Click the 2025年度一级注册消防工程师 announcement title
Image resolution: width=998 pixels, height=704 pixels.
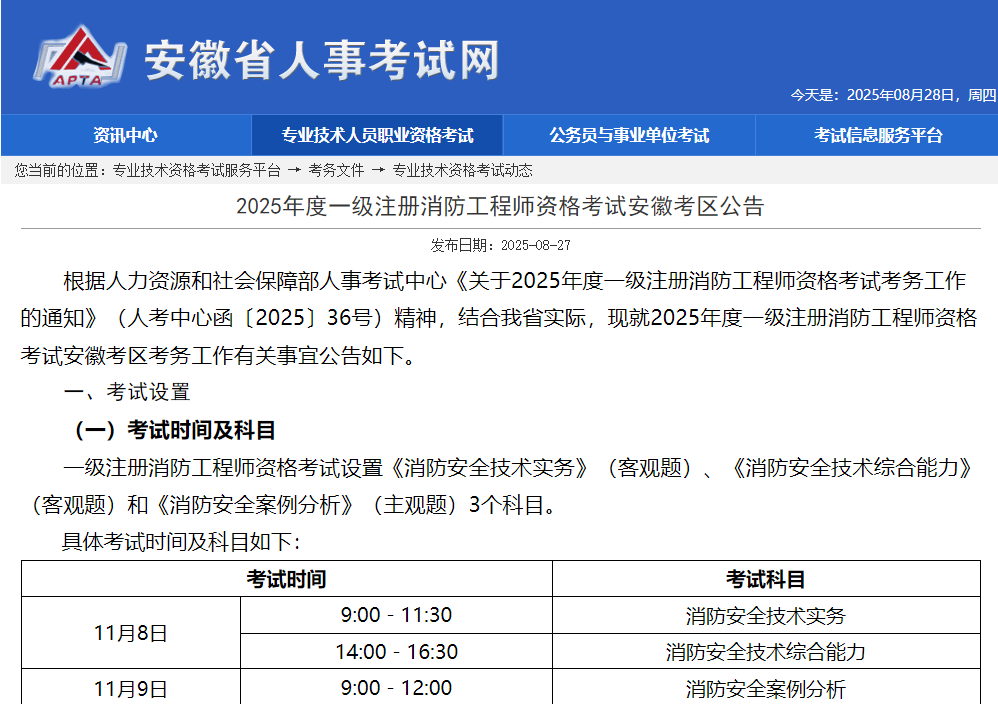point(499,207)
